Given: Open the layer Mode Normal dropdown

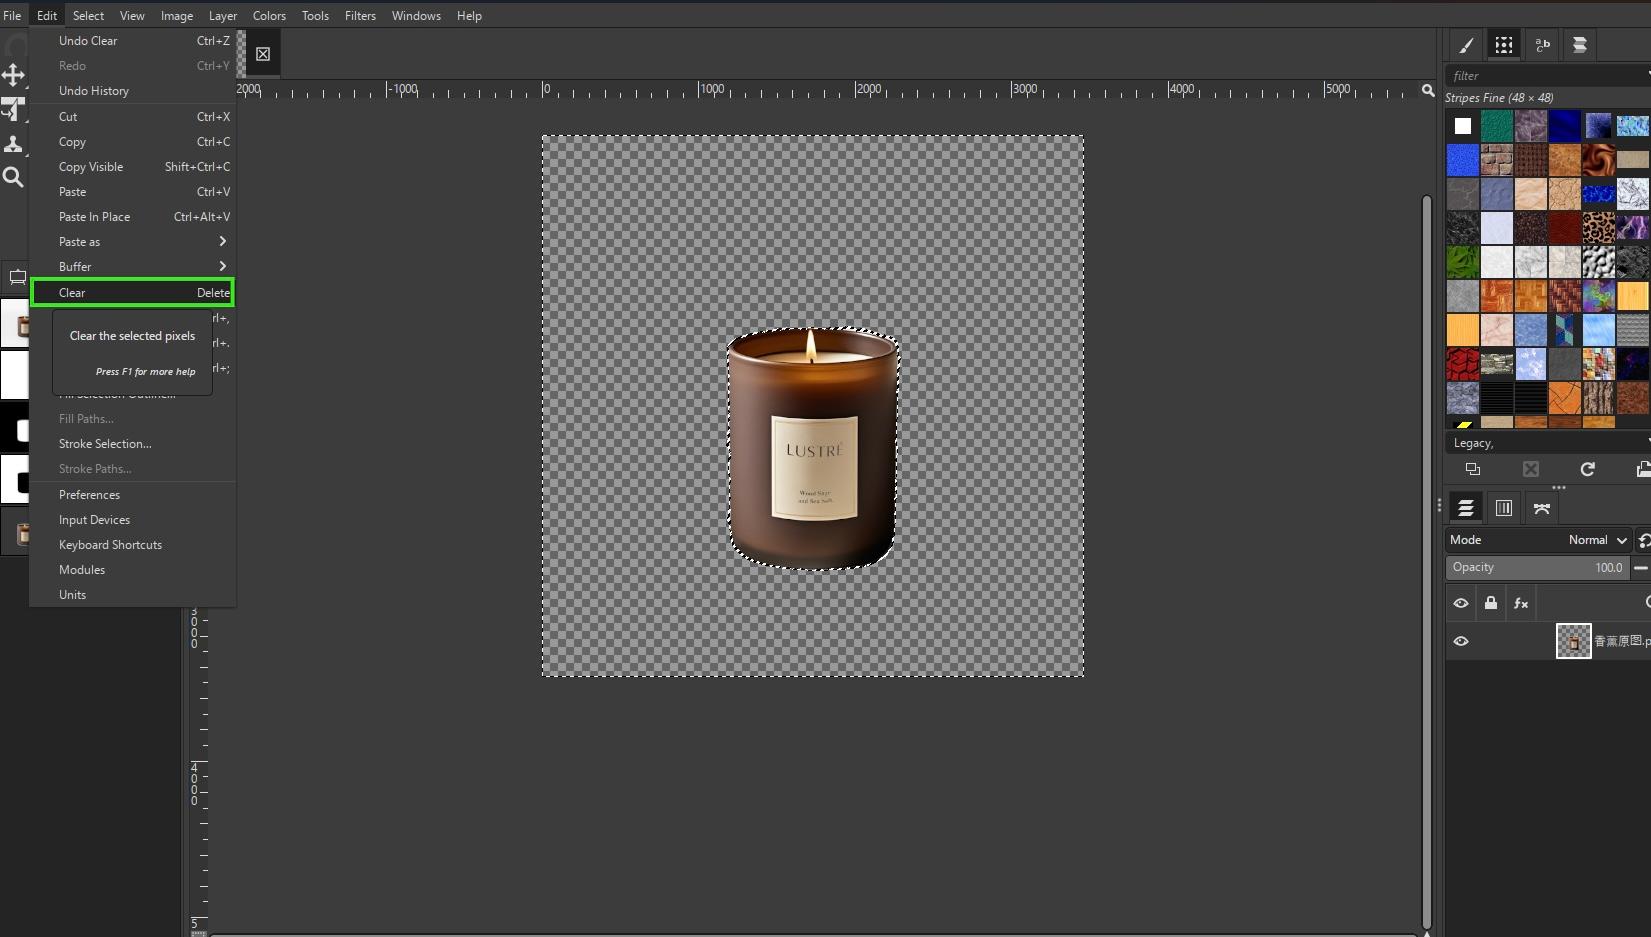Looking at the screenshot, I should pos(1539,540).
